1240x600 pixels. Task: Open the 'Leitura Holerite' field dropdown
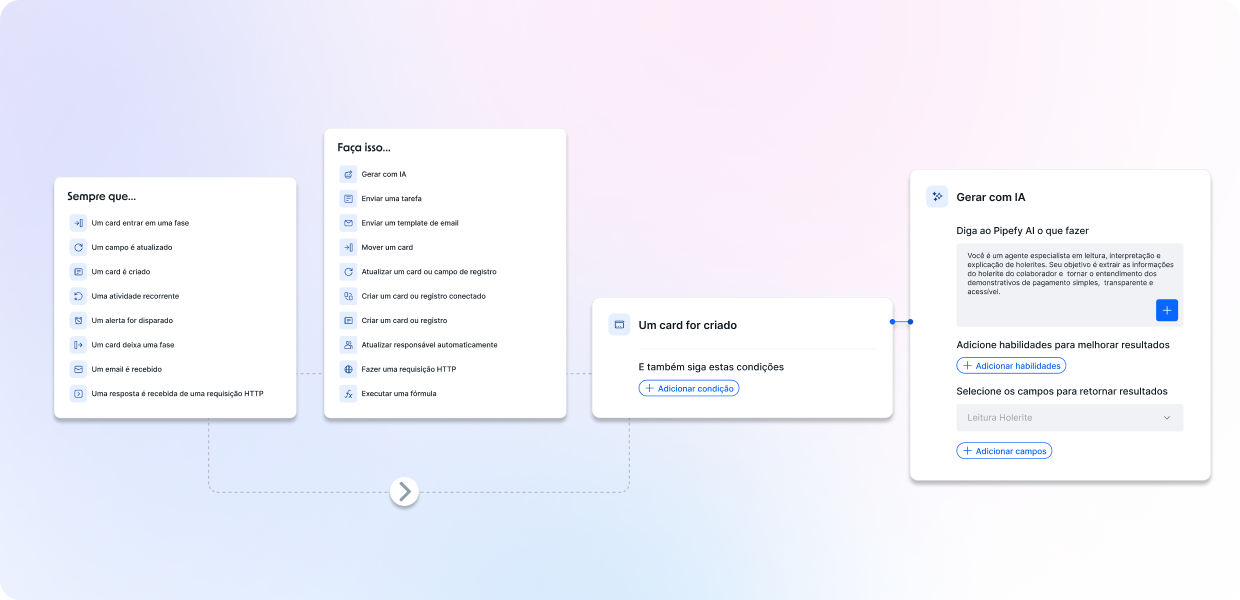click(x=1069, y=417)
